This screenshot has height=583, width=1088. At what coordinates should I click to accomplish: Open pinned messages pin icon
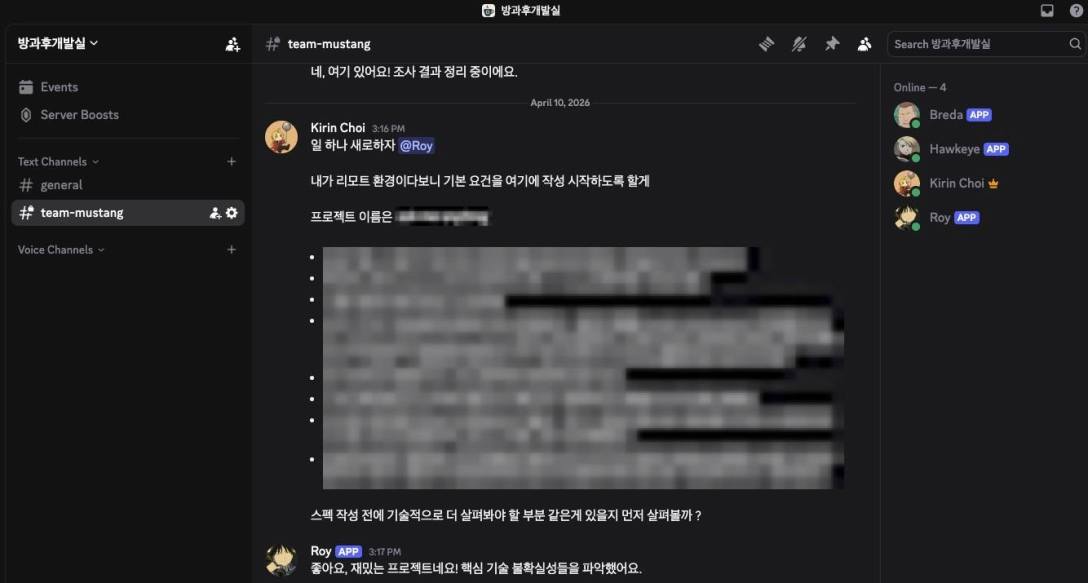point(832,44)
